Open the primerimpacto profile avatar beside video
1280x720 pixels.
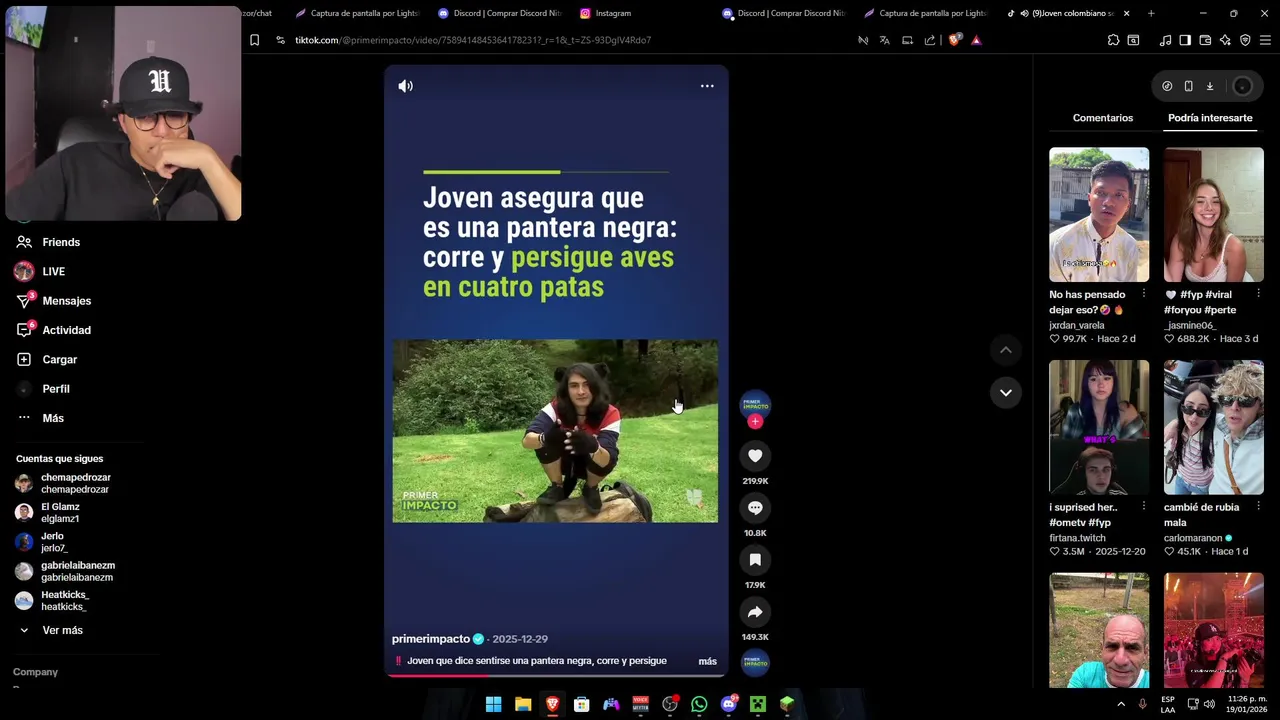pyautogui.click(x=755, y=404)
